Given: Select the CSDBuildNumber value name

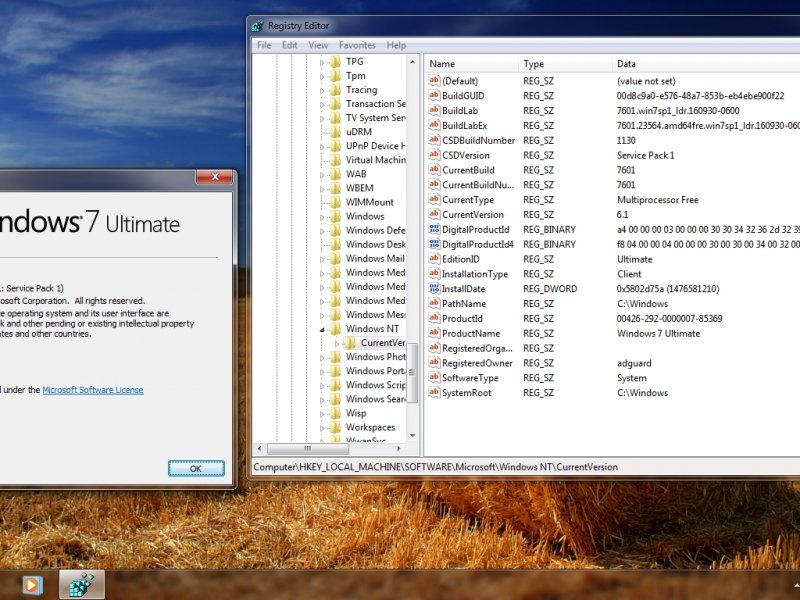Looking at the screenshot, I should pyautogui.click(x=478, y=140).
